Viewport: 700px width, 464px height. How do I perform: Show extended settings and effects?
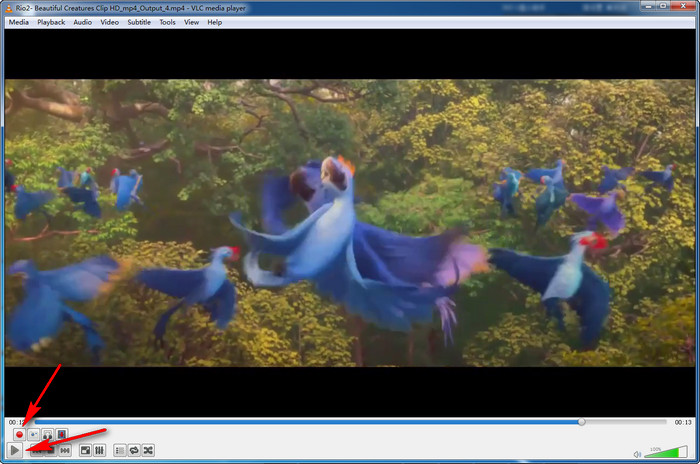pyautogui.click(x=99, y=451)
